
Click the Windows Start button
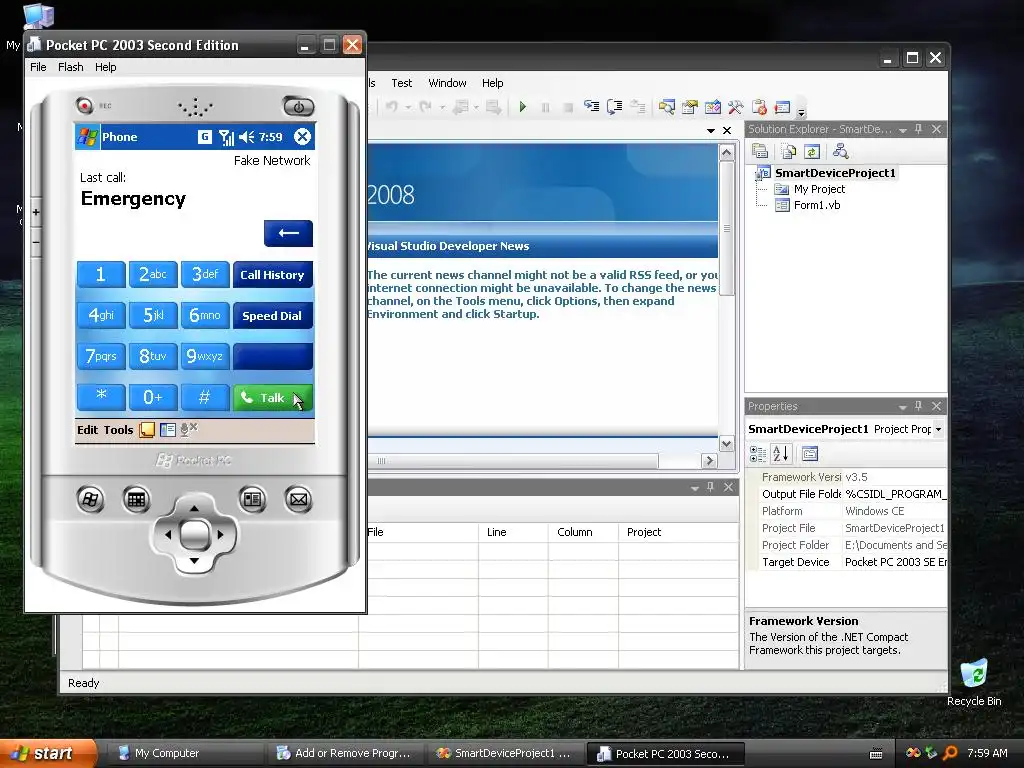click(48, 753)
